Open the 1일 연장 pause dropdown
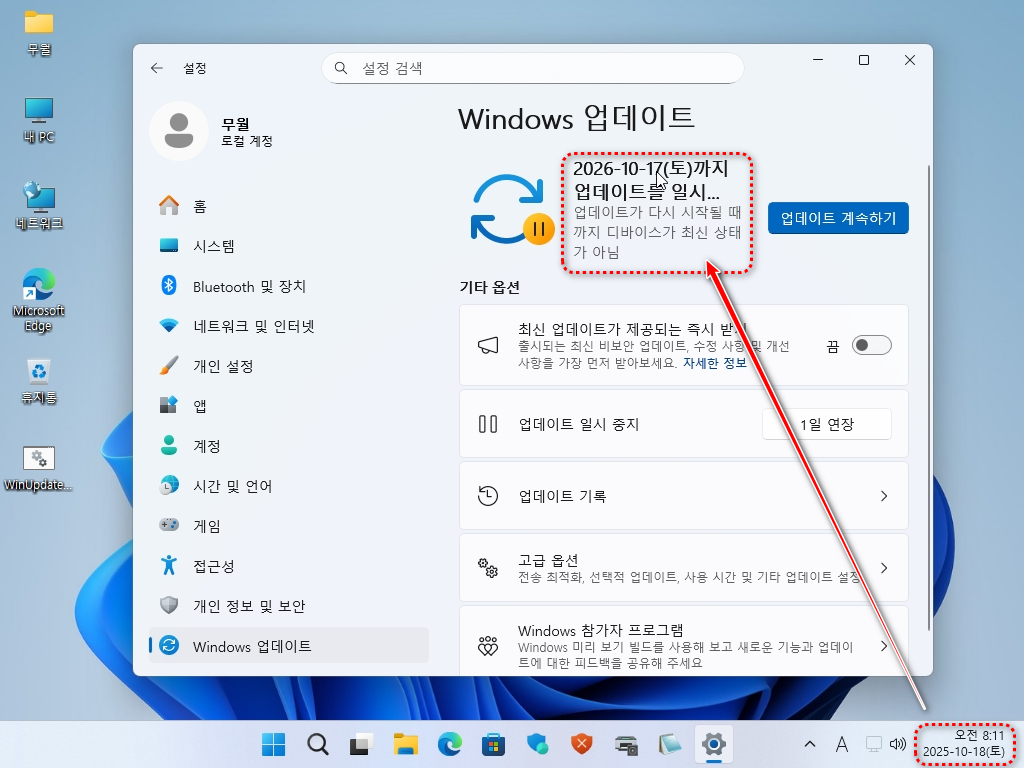The height and width of the screenshot is (768, 1024). click(x=827, y=424)
